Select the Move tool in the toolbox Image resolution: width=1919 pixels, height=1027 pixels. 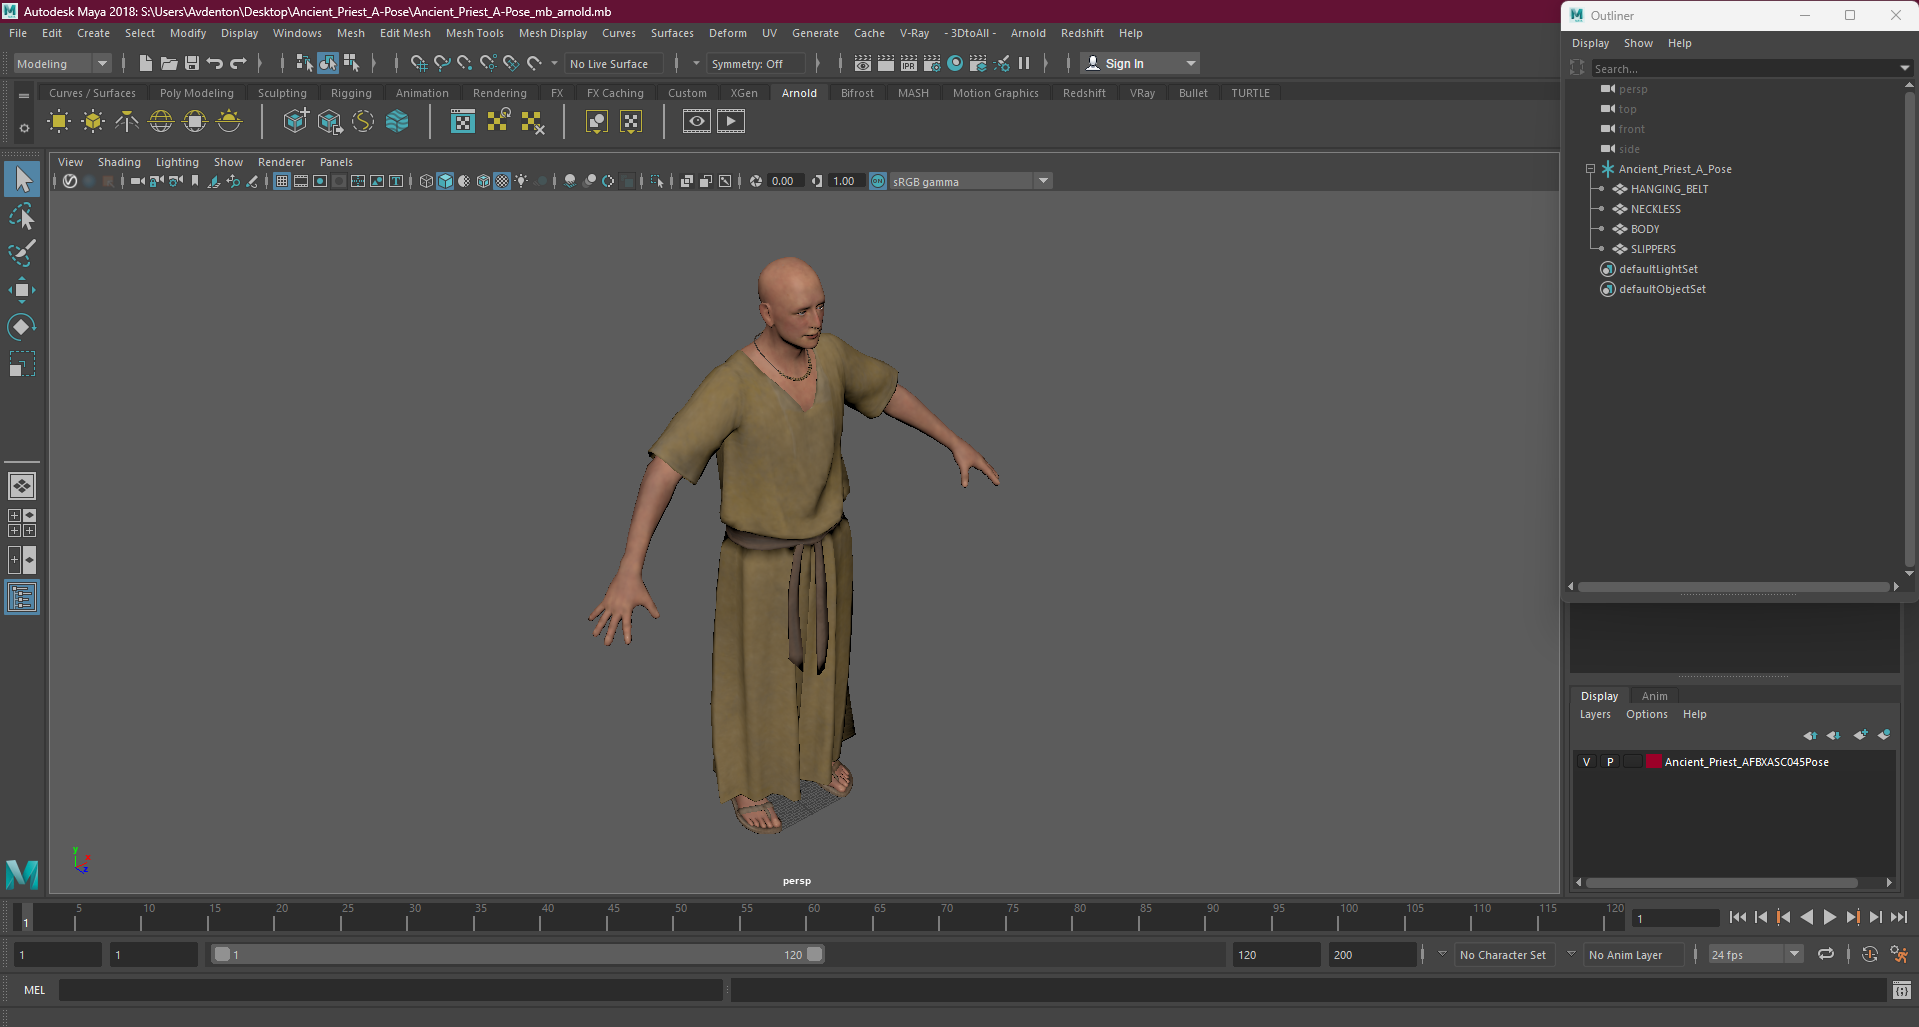(21, 291)
